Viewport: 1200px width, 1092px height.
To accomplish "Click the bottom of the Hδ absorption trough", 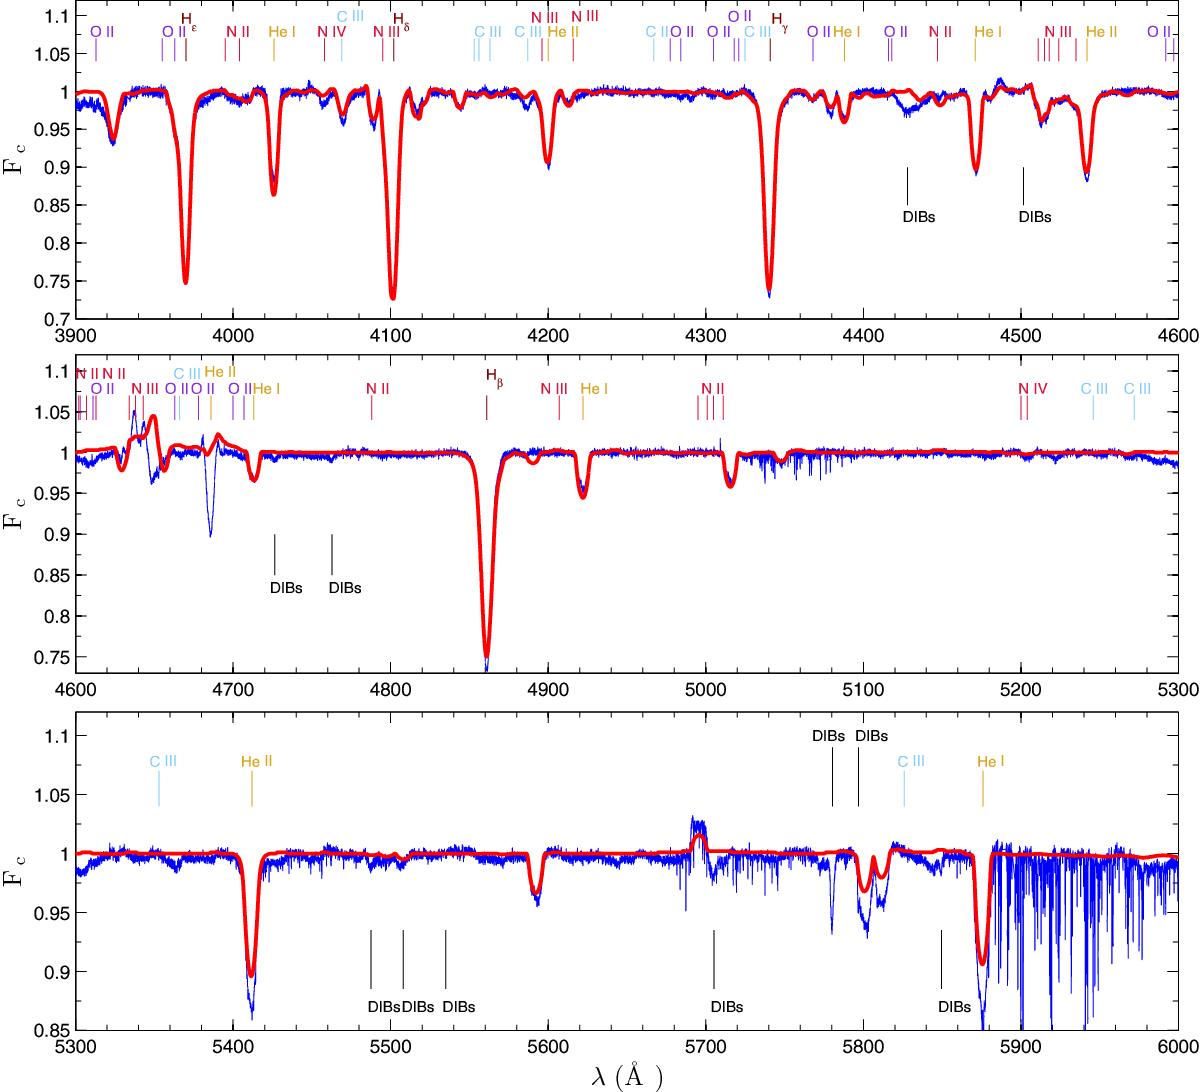I will click(392, 297).
